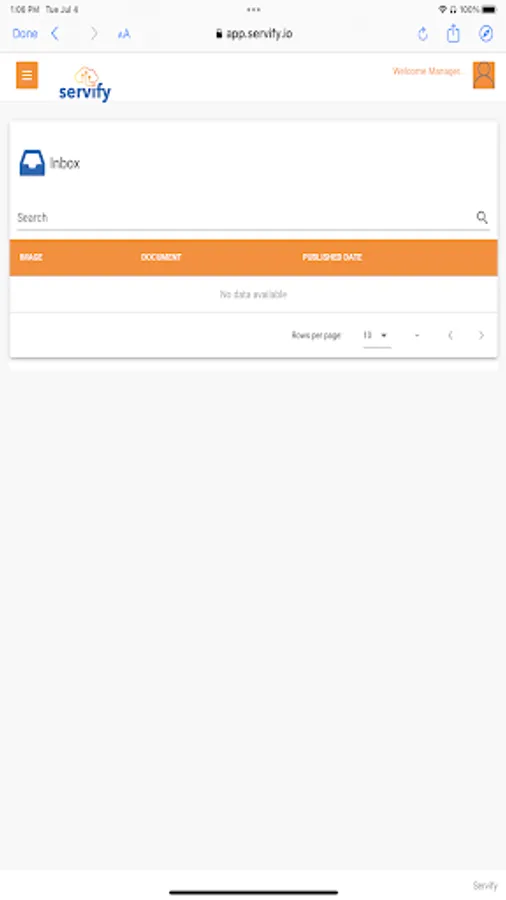This screenshot has height=900, width=506.
Task: Open in Safari compass icon
Action: pyautogui.click(x=485, y=33)
